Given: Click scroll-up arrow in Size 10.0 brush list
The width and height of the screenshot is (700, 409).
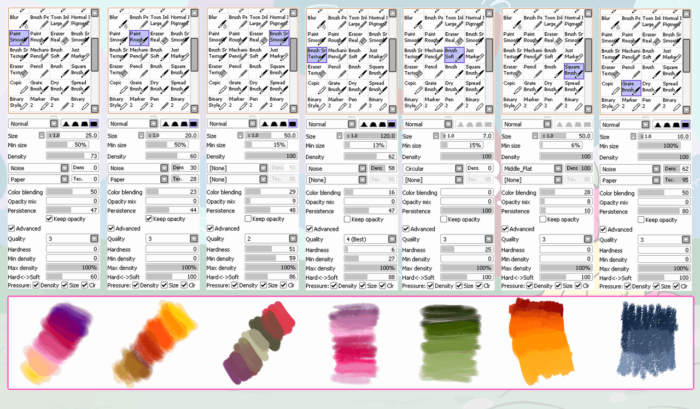Looking at the screenshot, I should point(687,14).
